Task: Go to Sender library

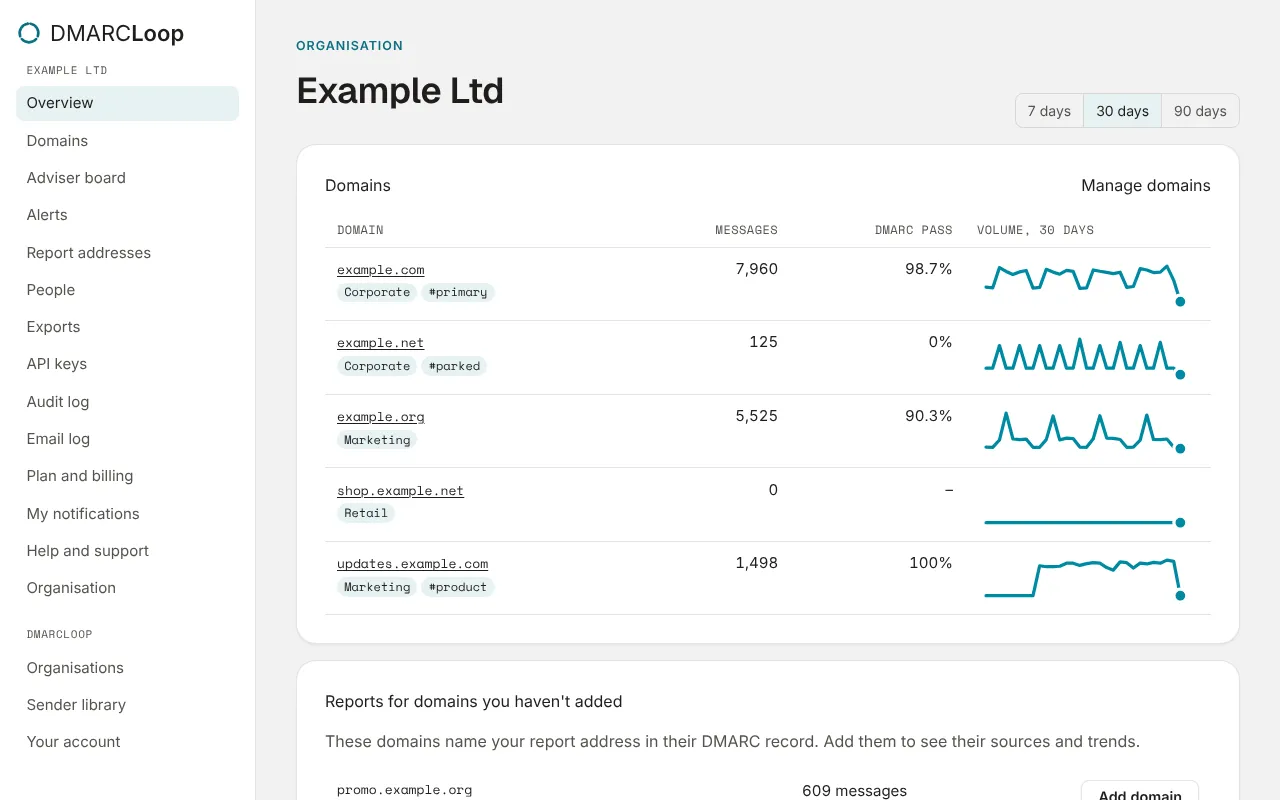Action: (127, 705)
